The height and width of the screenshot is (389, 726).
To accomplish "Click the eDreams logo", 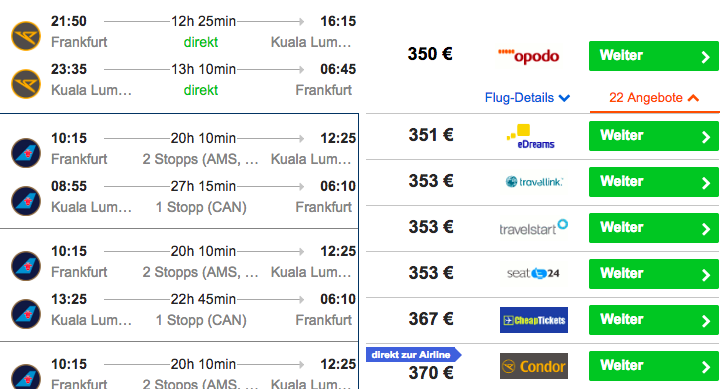I will tap(531, 136).
